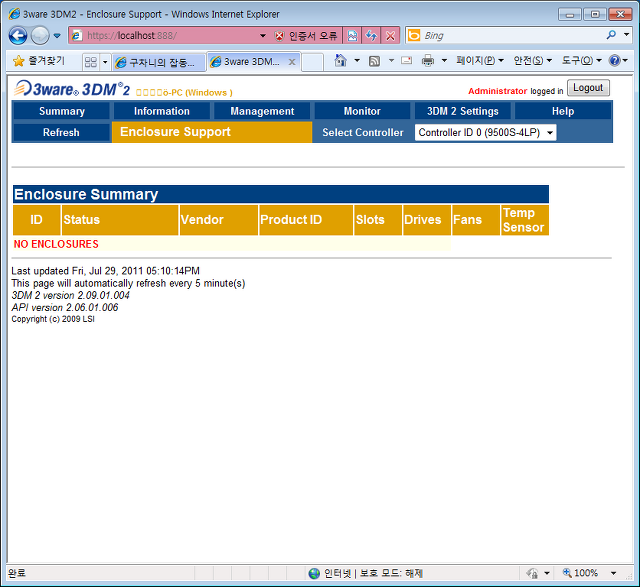
Task: Open Home button dropdown arrow
Action: click(357, 61)
